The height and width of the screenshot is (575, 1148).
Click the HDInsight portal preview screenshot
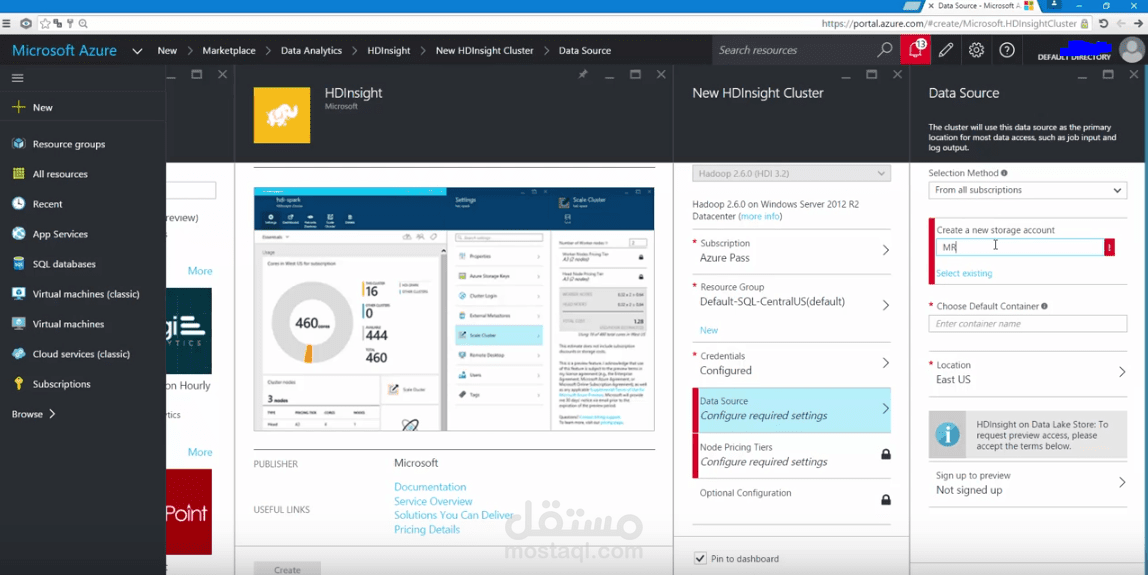(454, 309)
